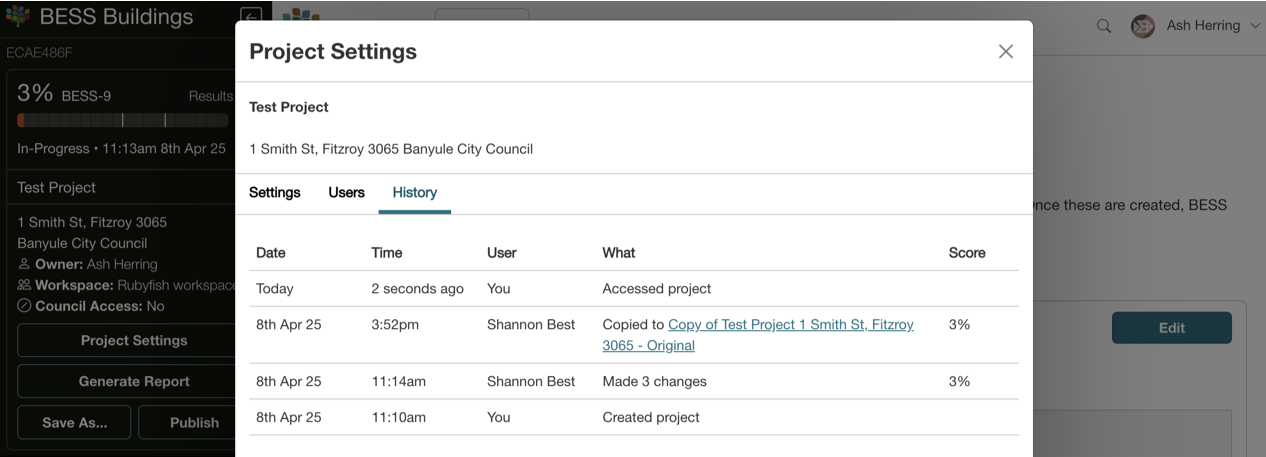This screenshot has height=457, width=1266.
Task: Click the Save As... button
Action: (x=74, y=423)
